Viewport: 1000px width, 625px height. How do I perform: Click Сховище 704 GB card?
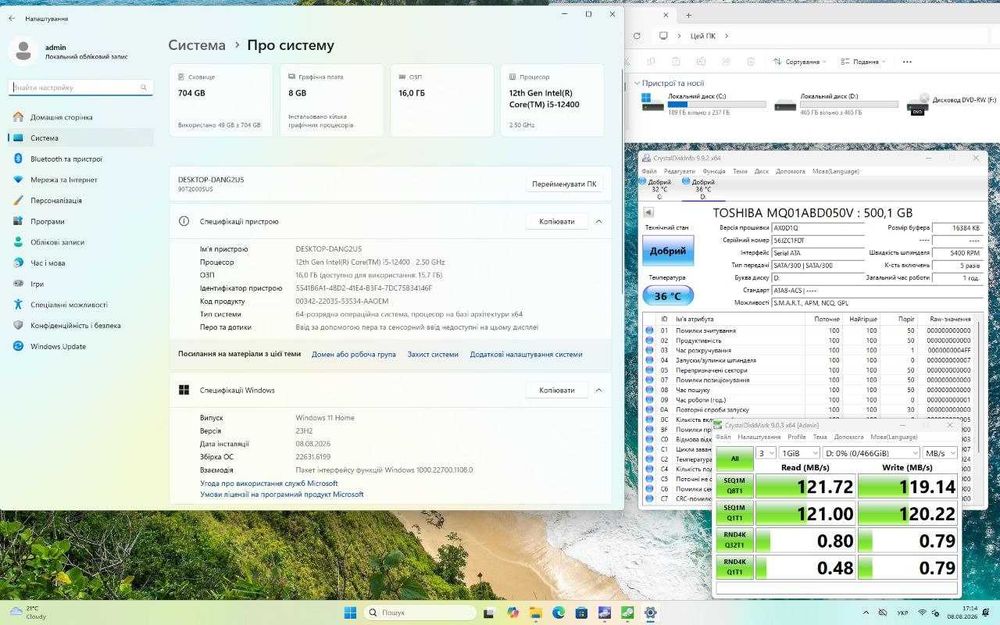[221, 100]
